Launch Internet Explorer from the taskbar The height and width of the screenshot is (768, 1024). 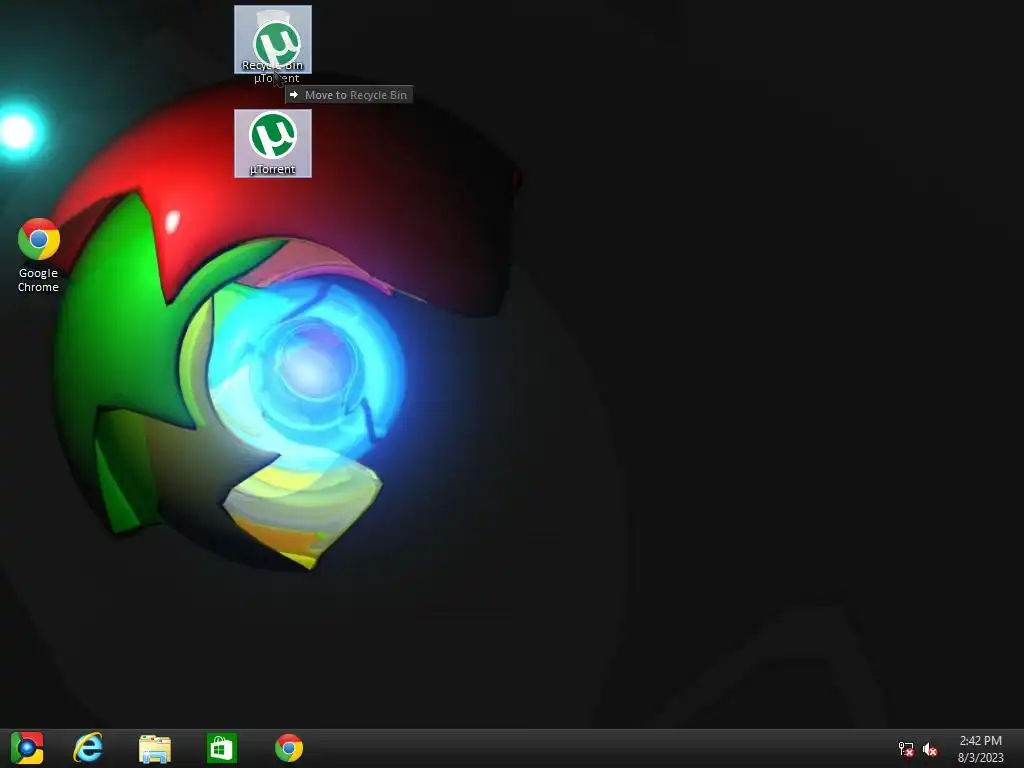[x=88, y=748]
